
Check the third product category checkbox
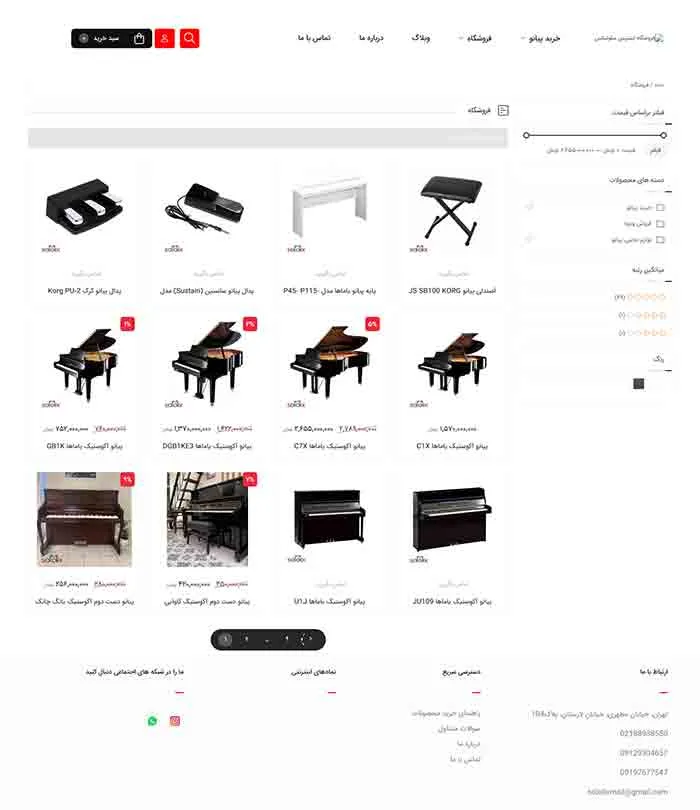click(x=660, y=240)
